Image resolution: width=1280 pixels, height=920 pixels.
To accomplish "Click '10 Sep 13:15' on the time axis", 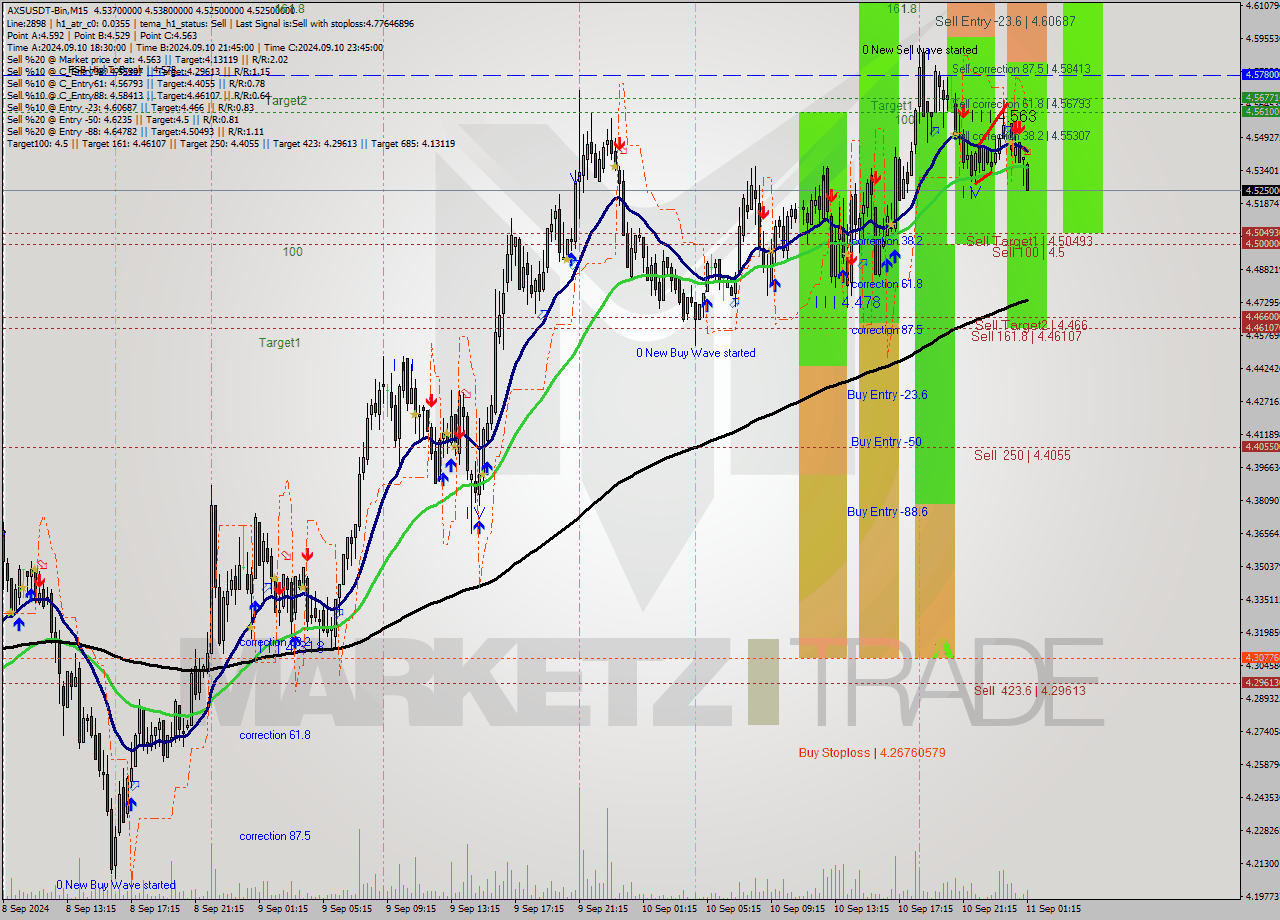I will (862, 909).
